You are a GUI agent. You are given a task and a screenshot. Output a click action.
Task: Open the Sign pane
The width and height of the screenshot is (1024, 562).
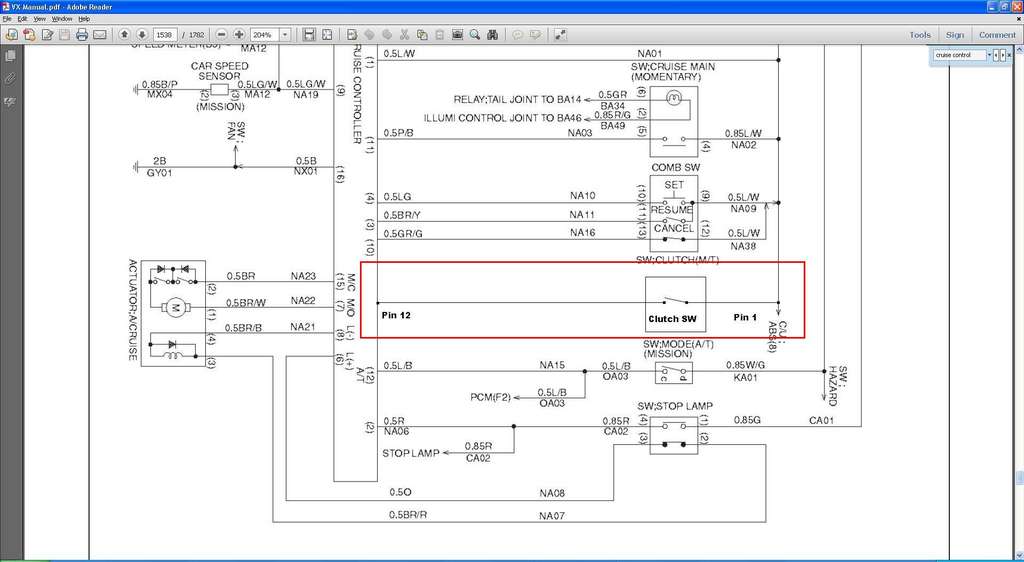954,35
